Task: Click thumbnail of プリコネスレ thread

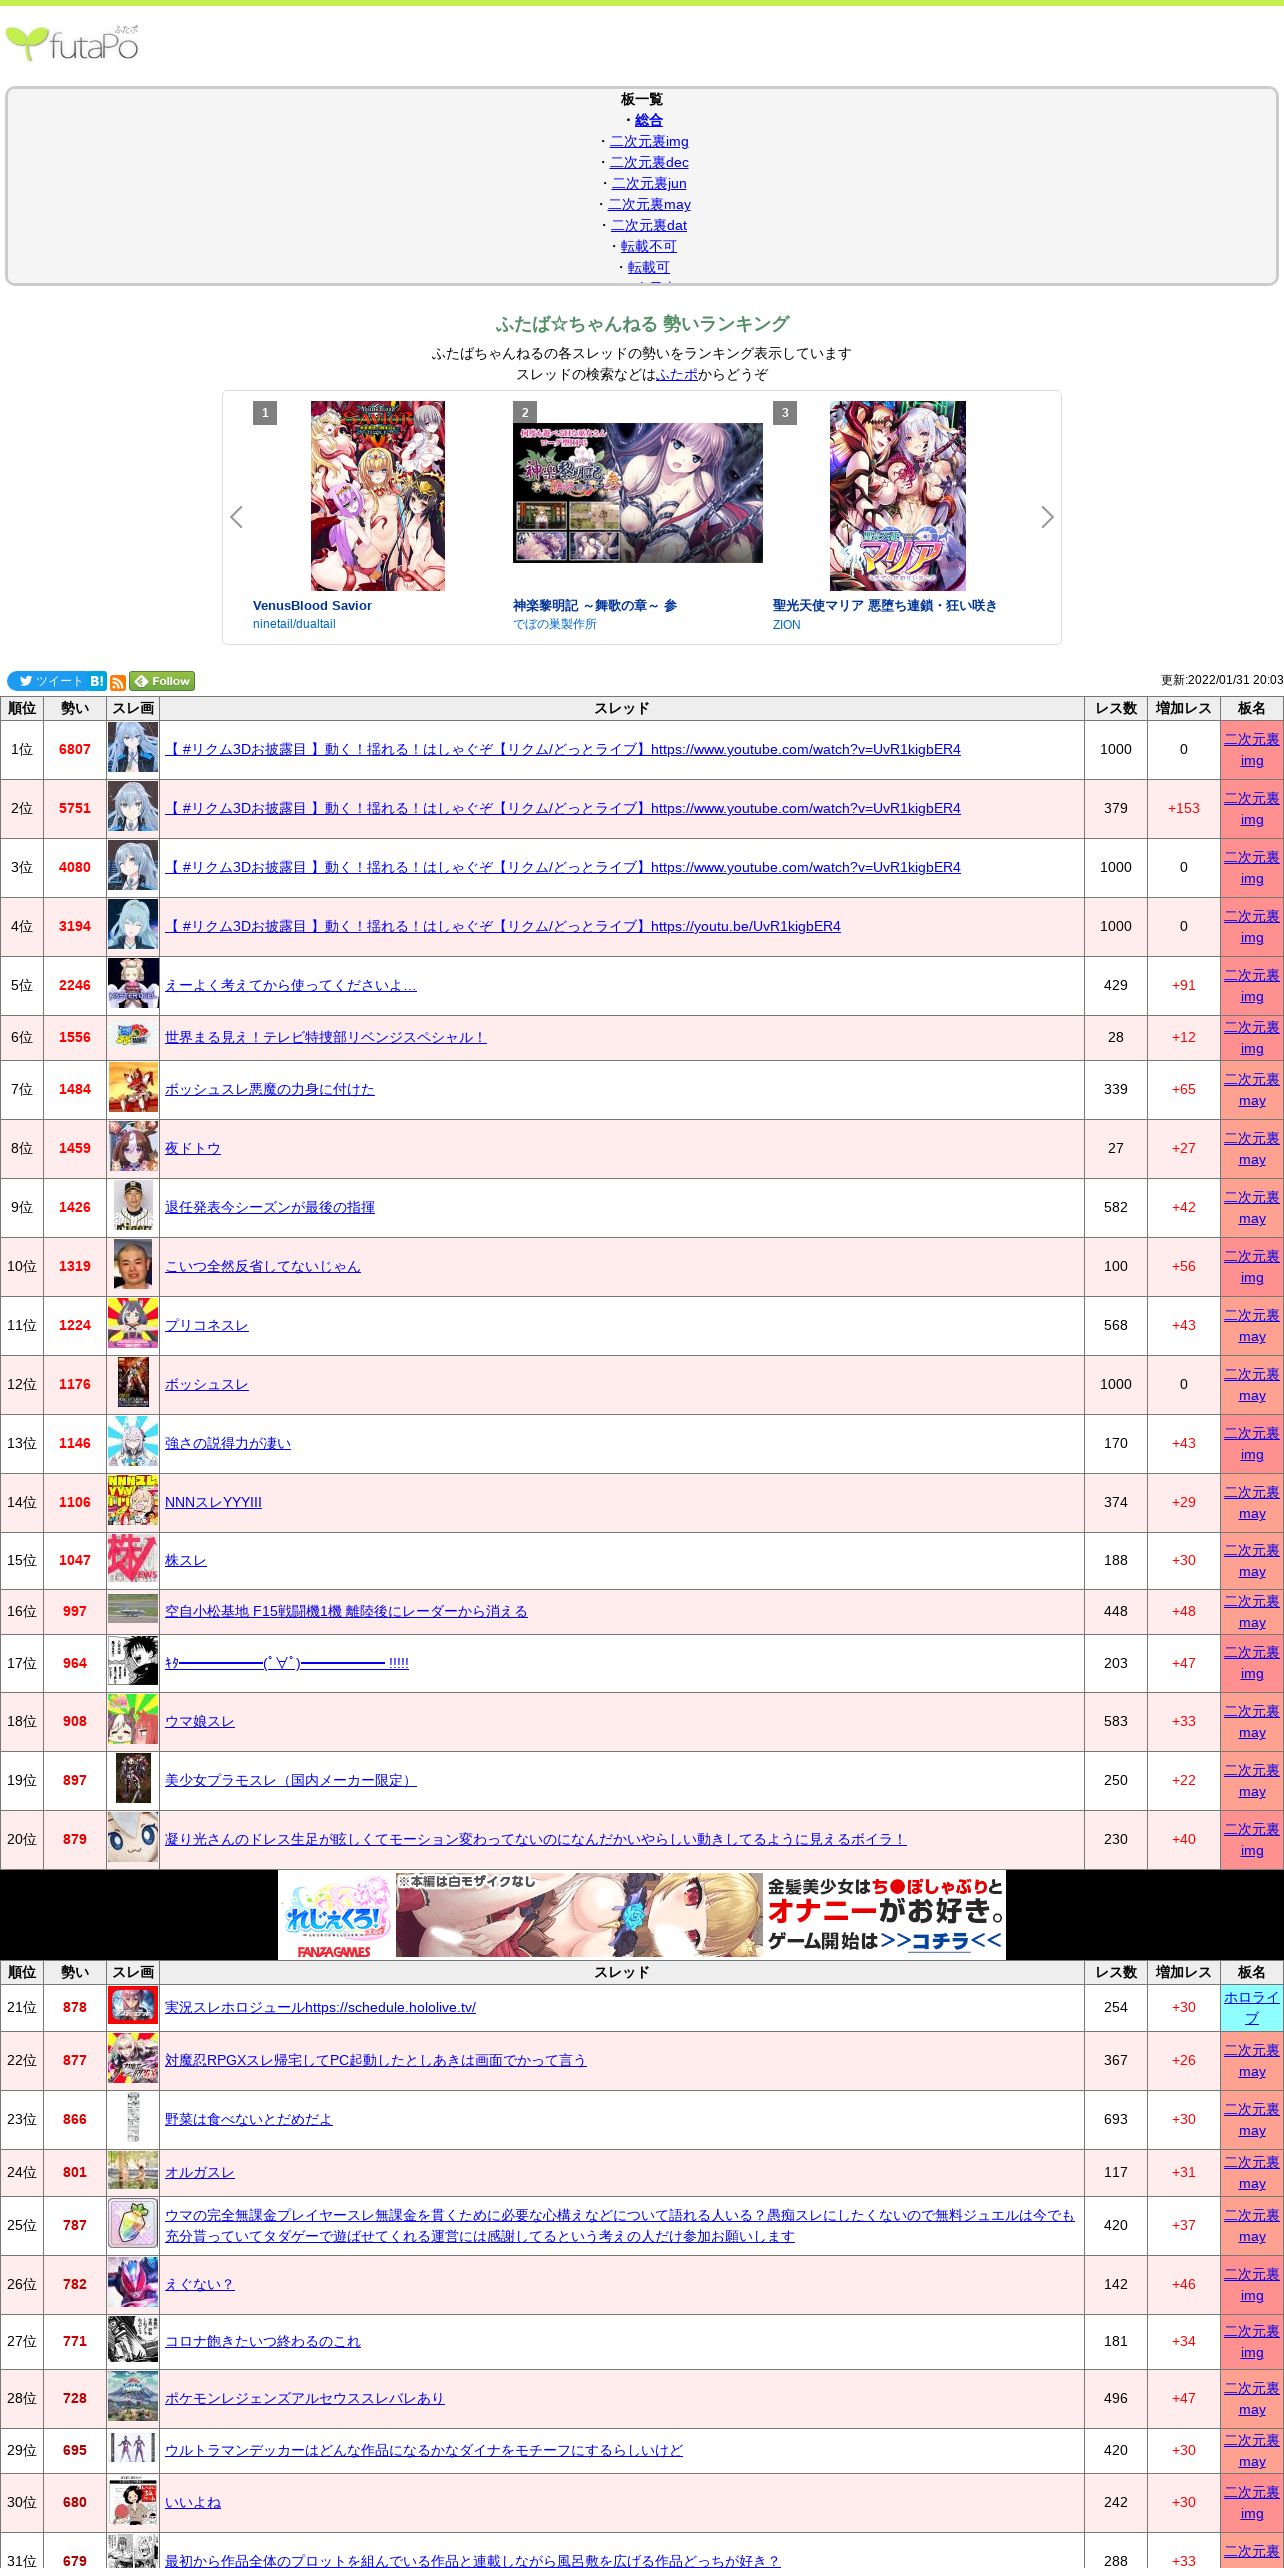Action: (x=133, y=1325)
